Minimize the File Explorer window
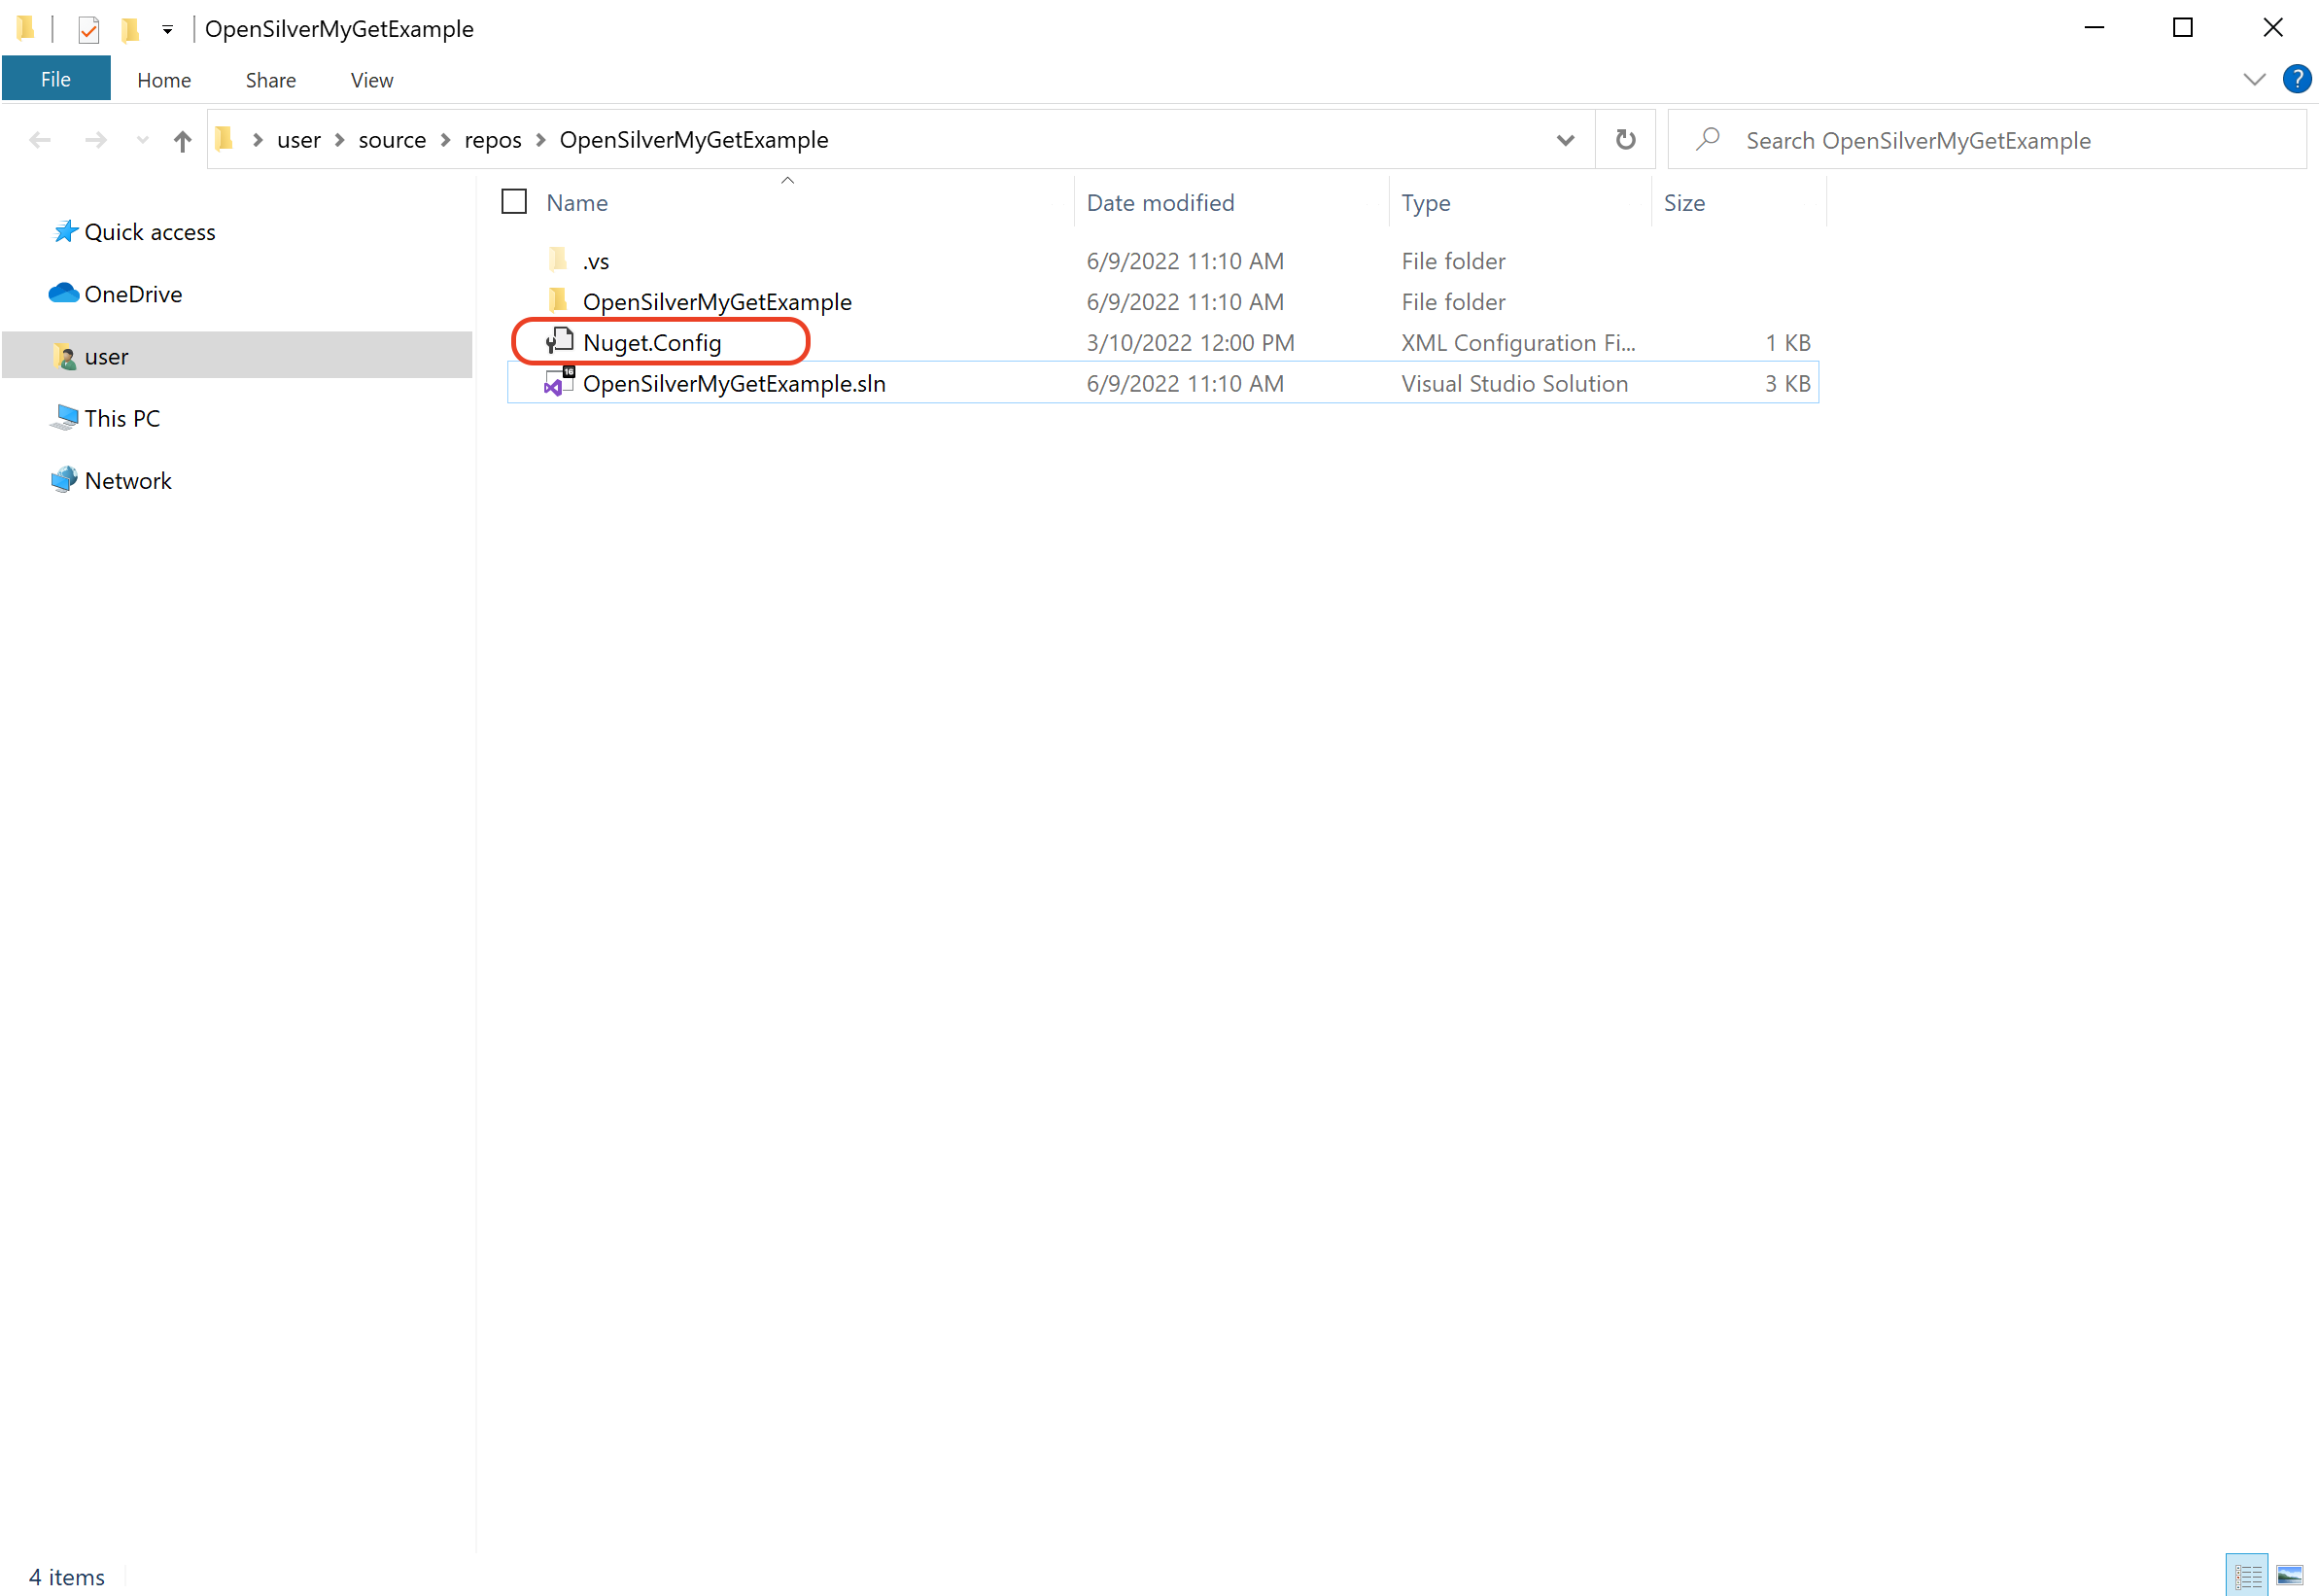 [2095, 28]
